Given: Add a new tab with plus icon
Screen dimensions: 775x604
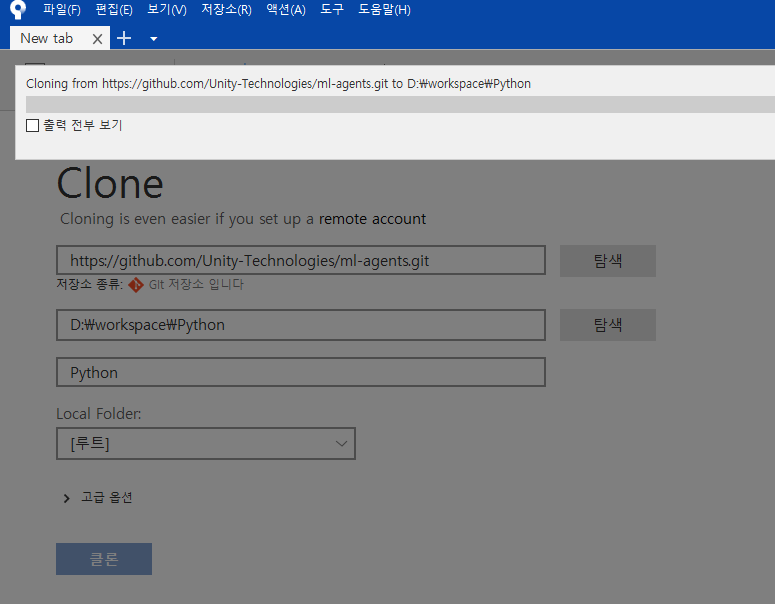Looking at the screenshot, I should click(124, 38).
